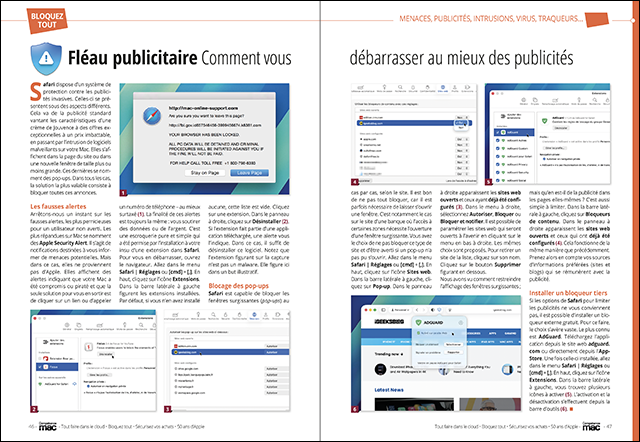Screen dimensions: 640x442
Task: Click the autofill pencil icon in the screenshot 2 toolbar
Action: [x=102, y=325]
